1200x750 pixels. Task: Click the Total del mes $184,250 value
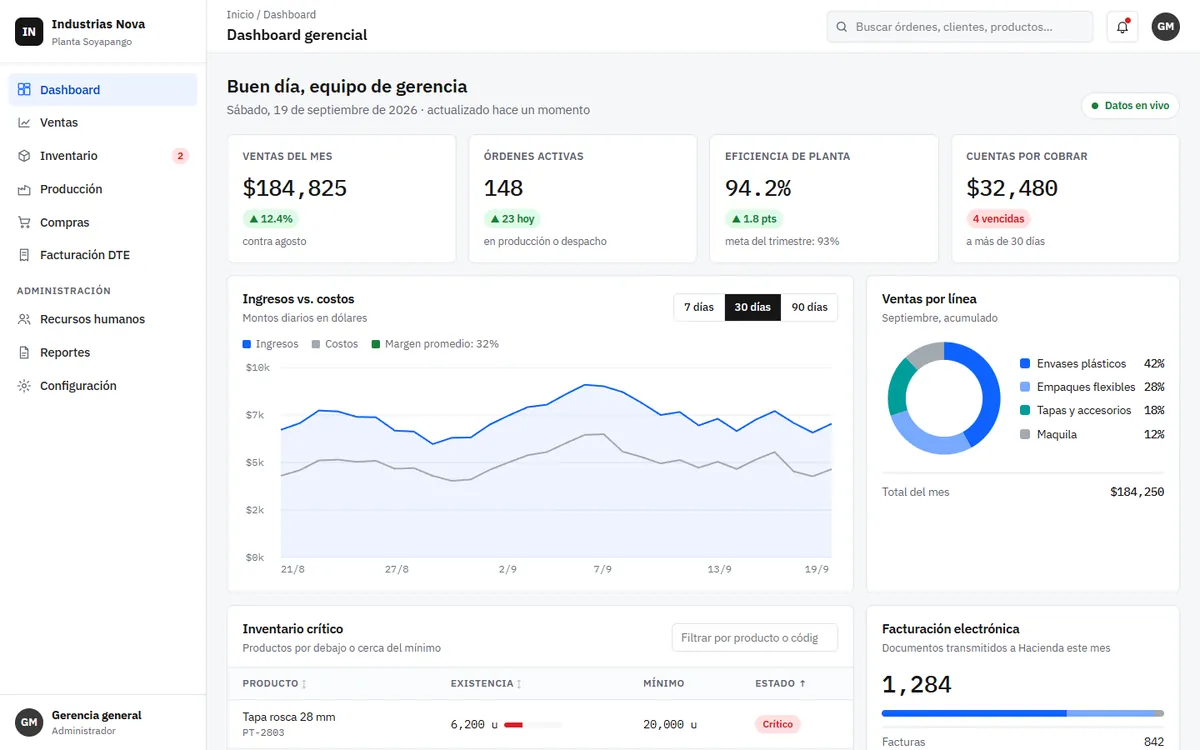click(1137, 492)
